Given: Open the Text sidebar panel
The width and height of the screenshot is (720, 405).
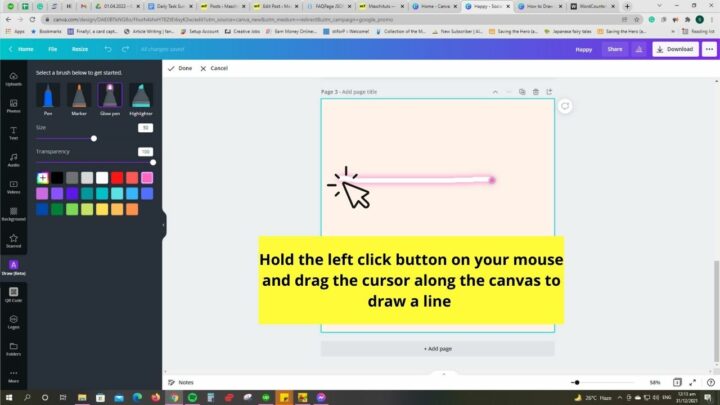Looking at the screenshot, I should [13, 133].
